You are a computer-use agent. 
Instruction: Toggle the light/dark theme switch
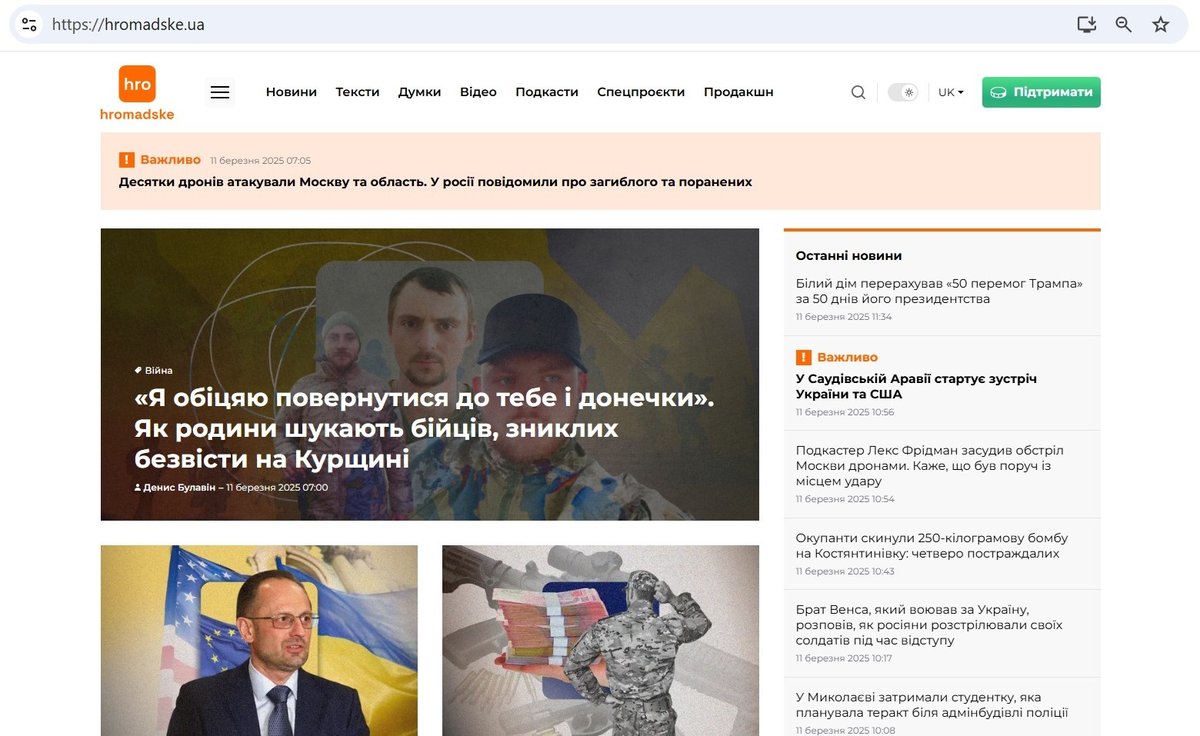pos(903,92)
